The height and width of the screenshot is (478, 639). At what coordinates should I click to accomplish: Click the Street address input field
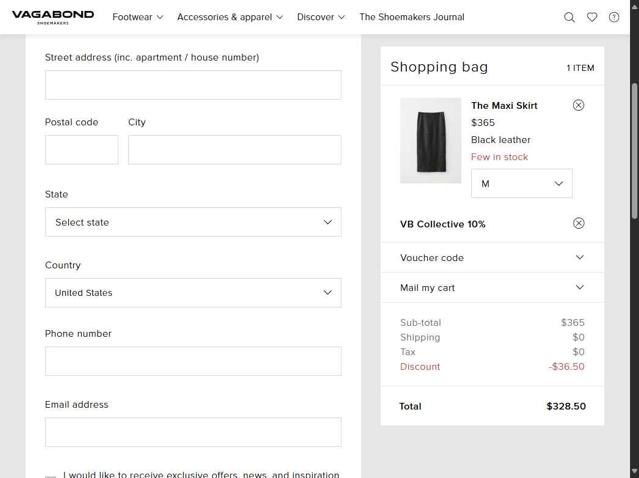point(193,85)
